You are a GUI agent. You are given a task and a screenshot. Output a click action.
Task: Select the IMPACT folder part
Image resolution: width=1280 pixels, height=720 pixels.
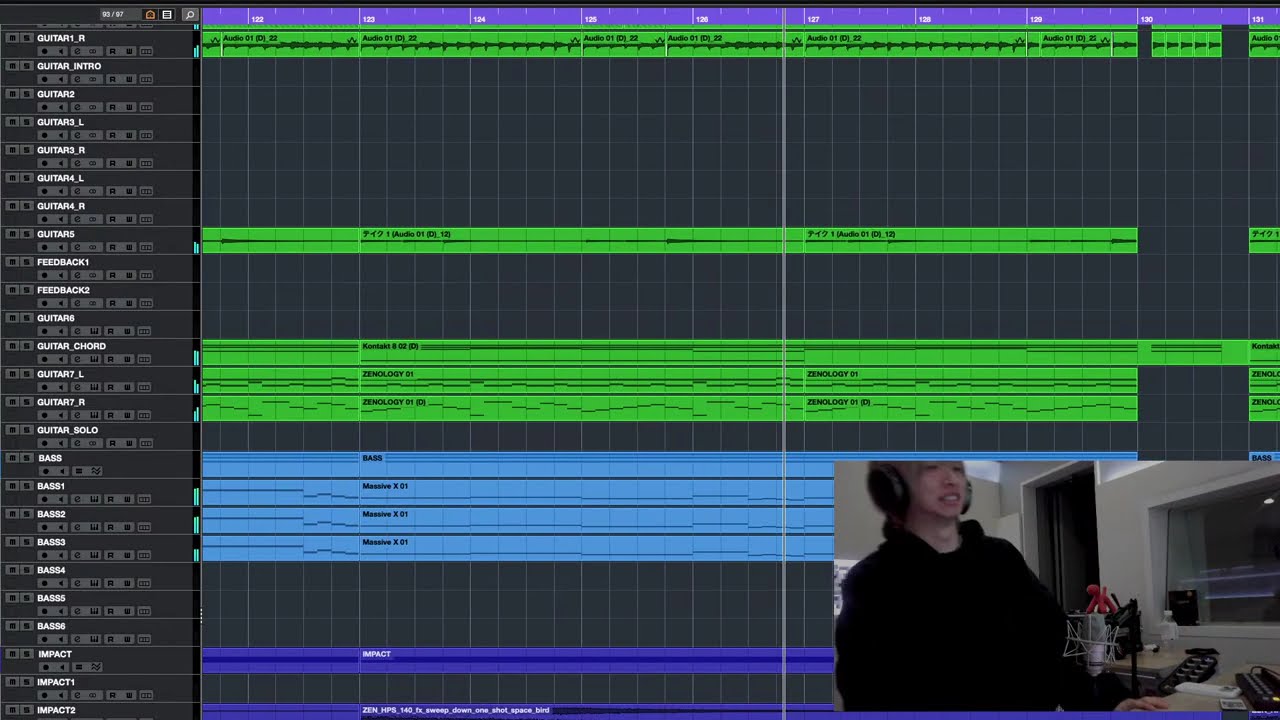click(x=597, y=660)
